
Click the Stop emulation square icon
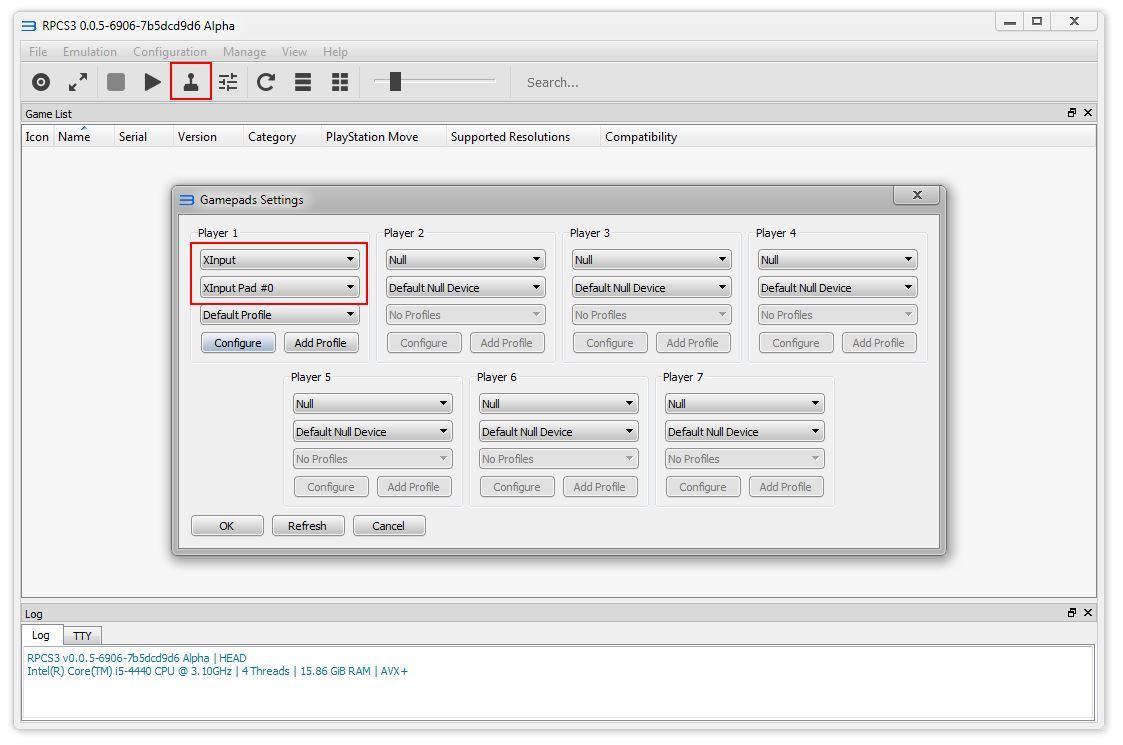point(116,82)
